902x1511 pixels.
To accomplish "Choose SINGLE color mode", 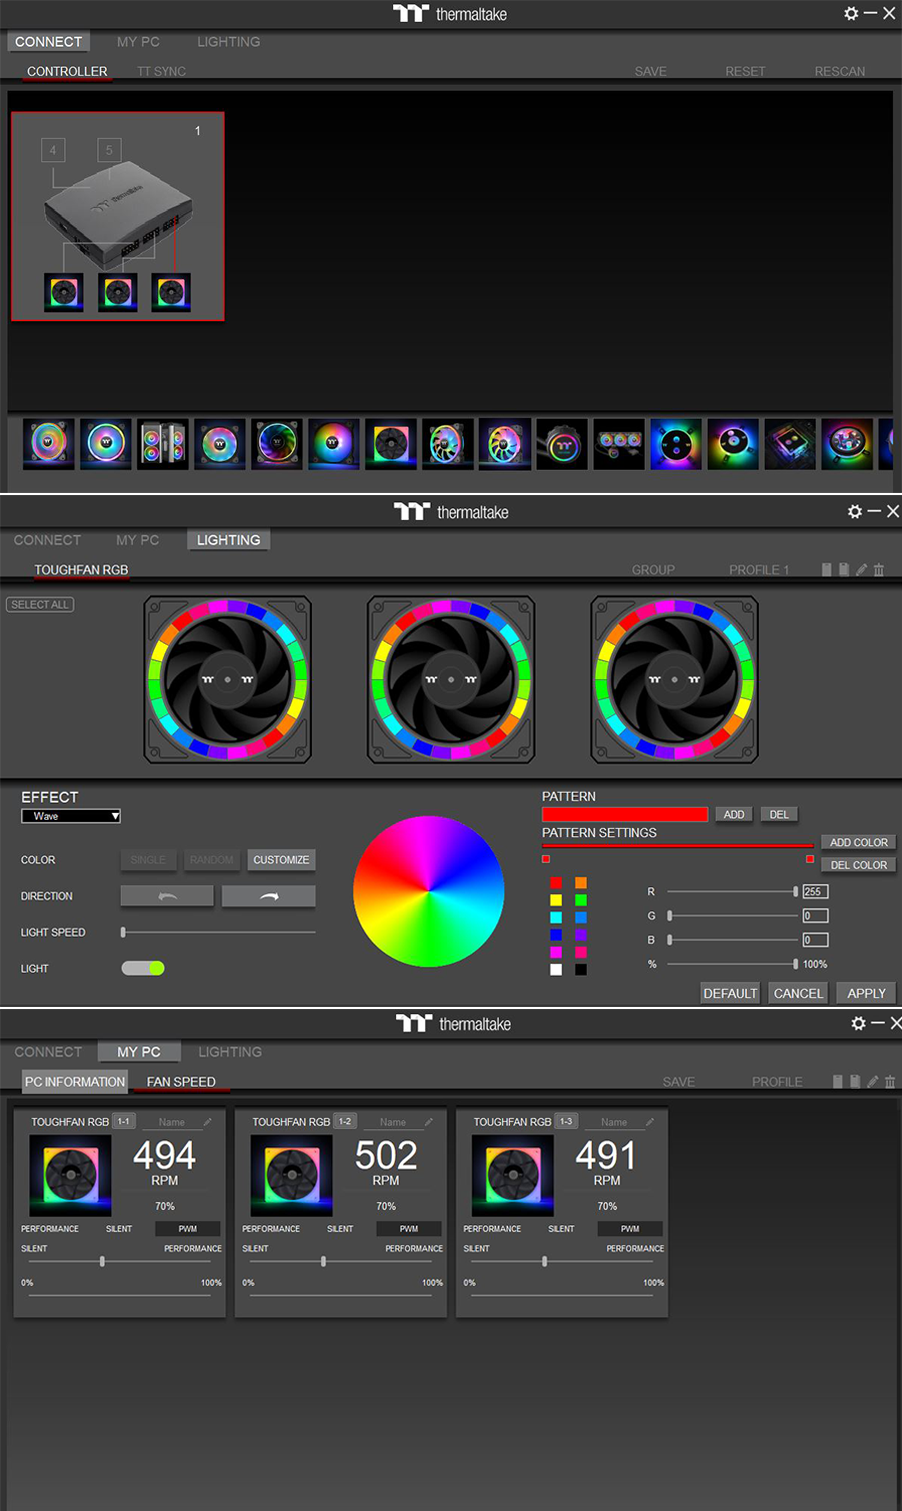I will 148,860.
